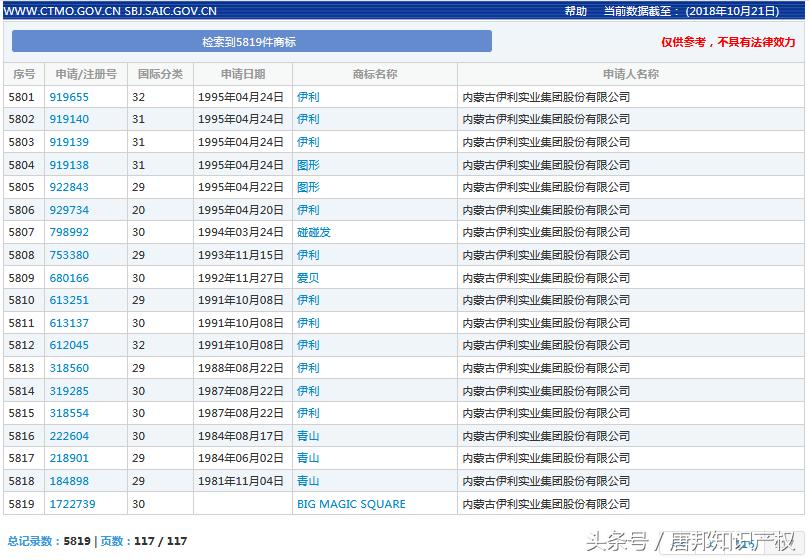
Task: Open registration number 318554
Action: tap(69, 413)
